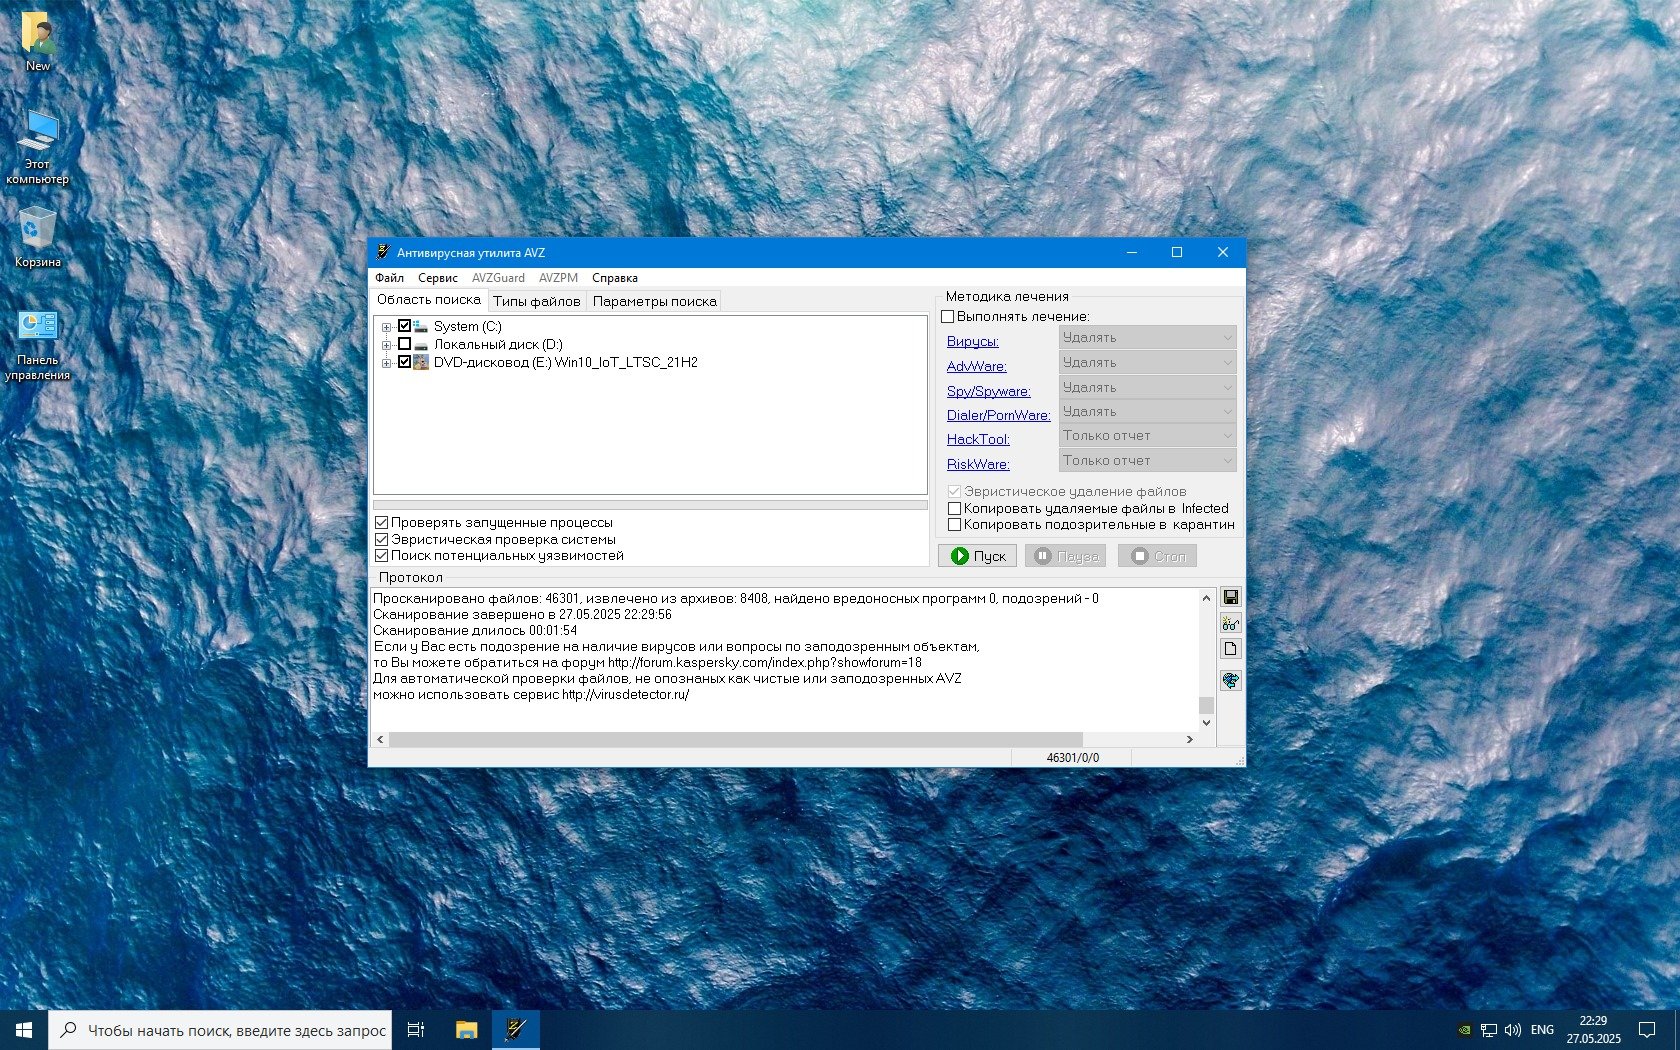Expand the System (C:) tree node
Screen dimensions: 1680x1050
pos(386,327)
